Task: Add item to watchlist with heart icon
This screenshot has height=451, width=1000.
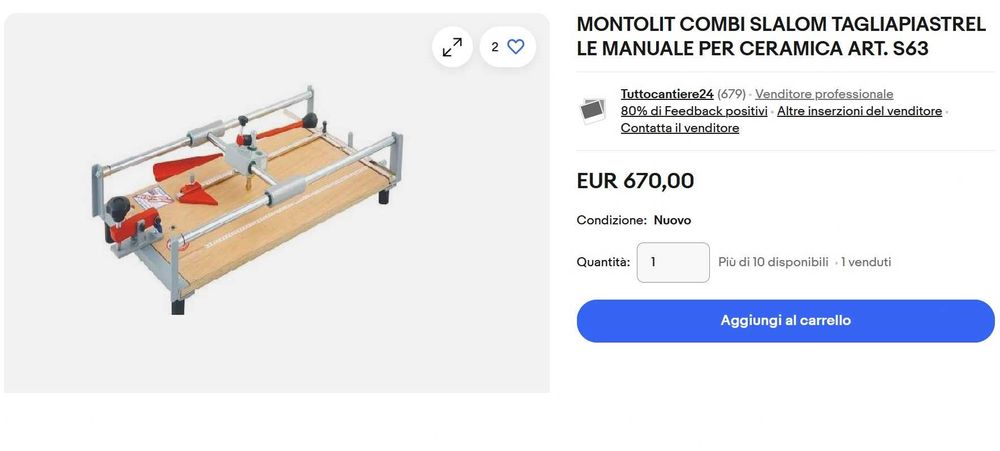Action: pyautogui.click(x=515, y=47)
